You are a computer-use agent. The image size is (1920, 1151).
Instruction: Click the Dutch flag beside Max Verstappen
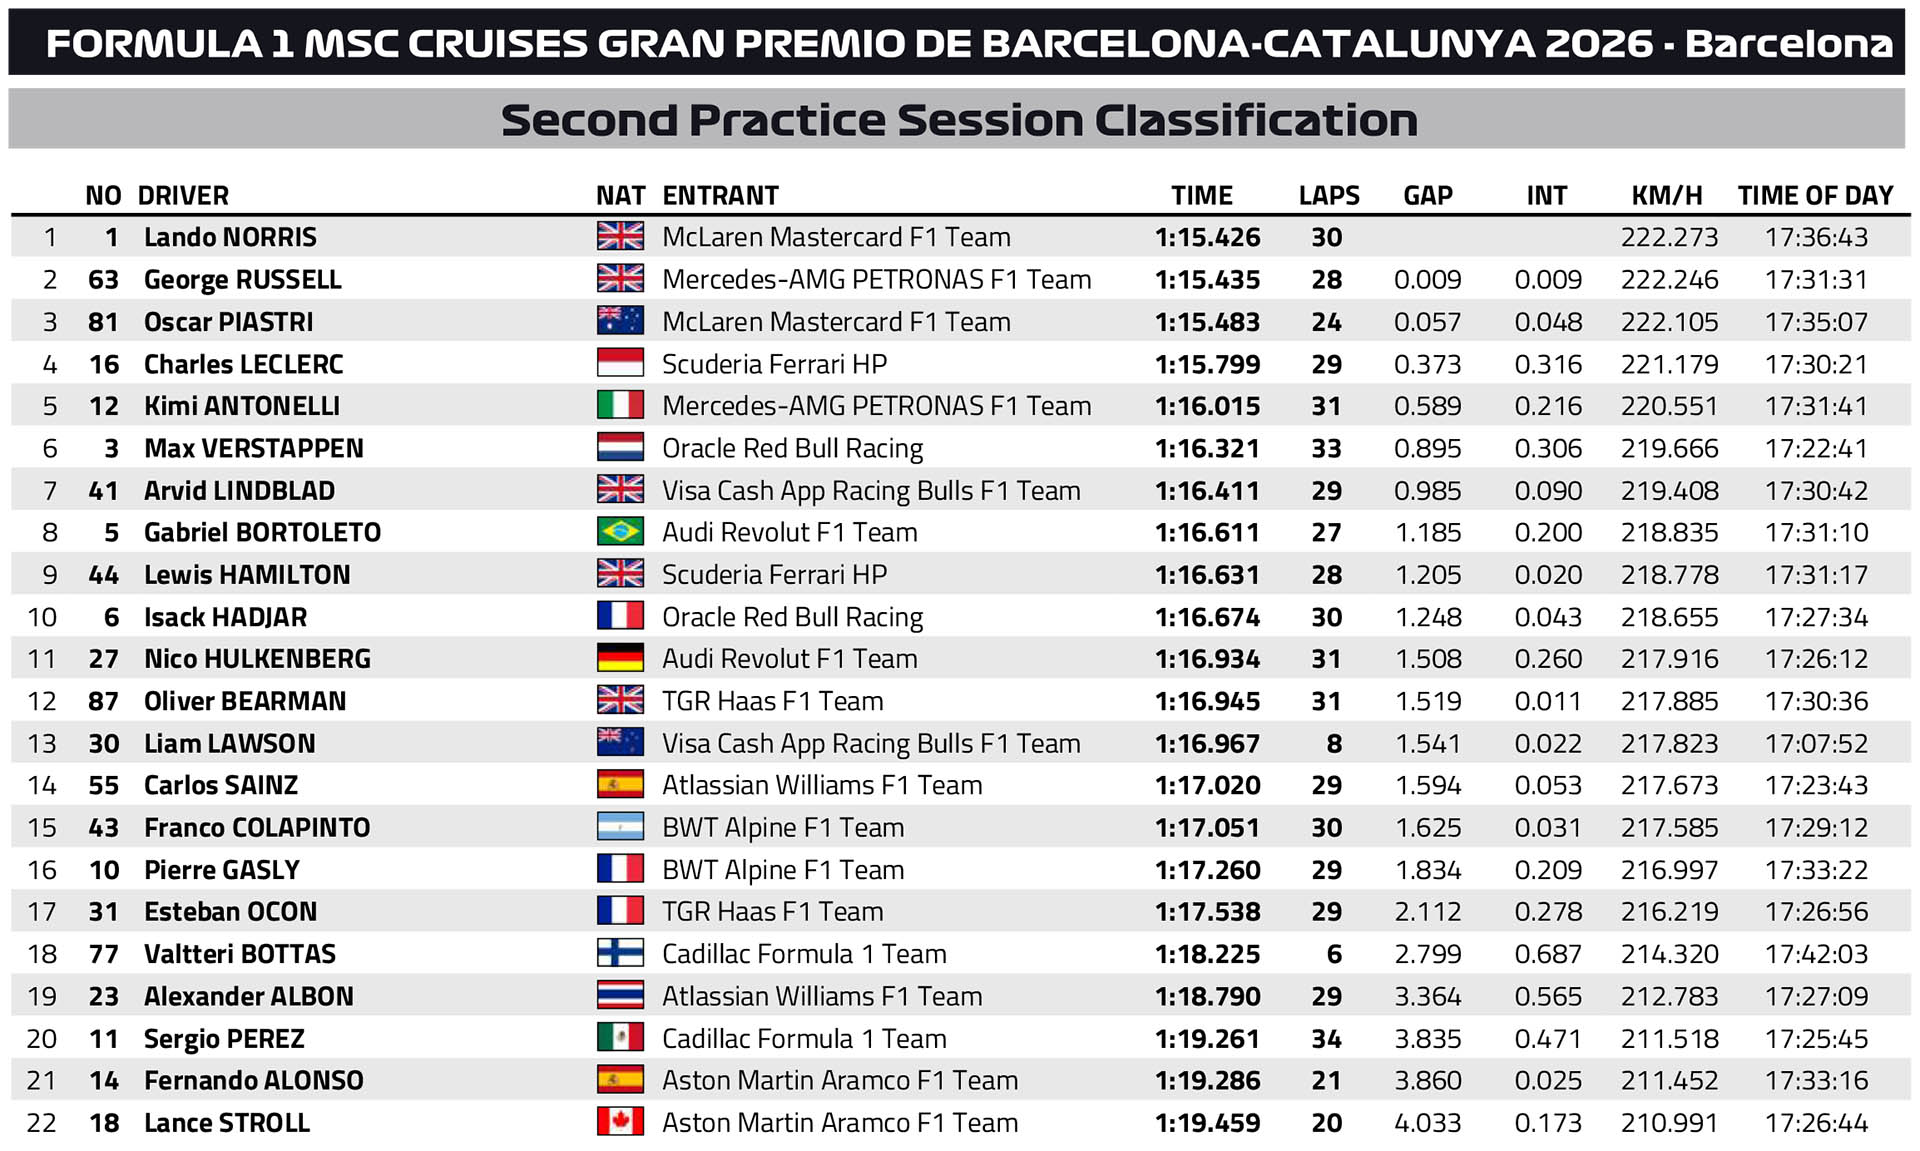point(620,447)
